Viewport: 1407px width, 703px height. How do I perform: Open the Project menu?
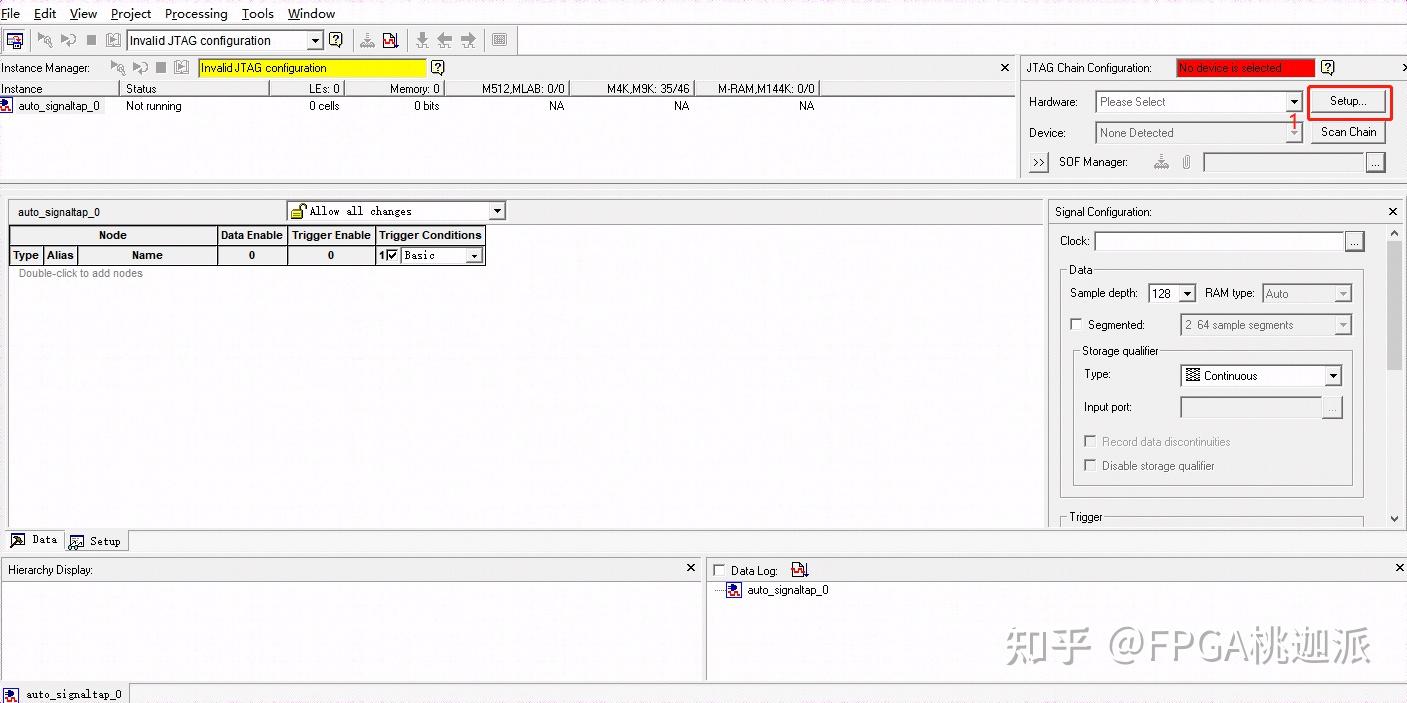131,14
